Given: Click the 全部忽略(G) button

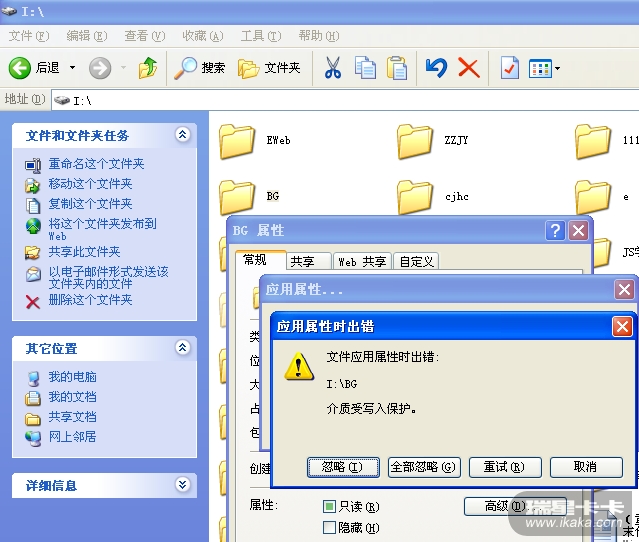Looking at the screenshot, I should [x=424, y=467].
